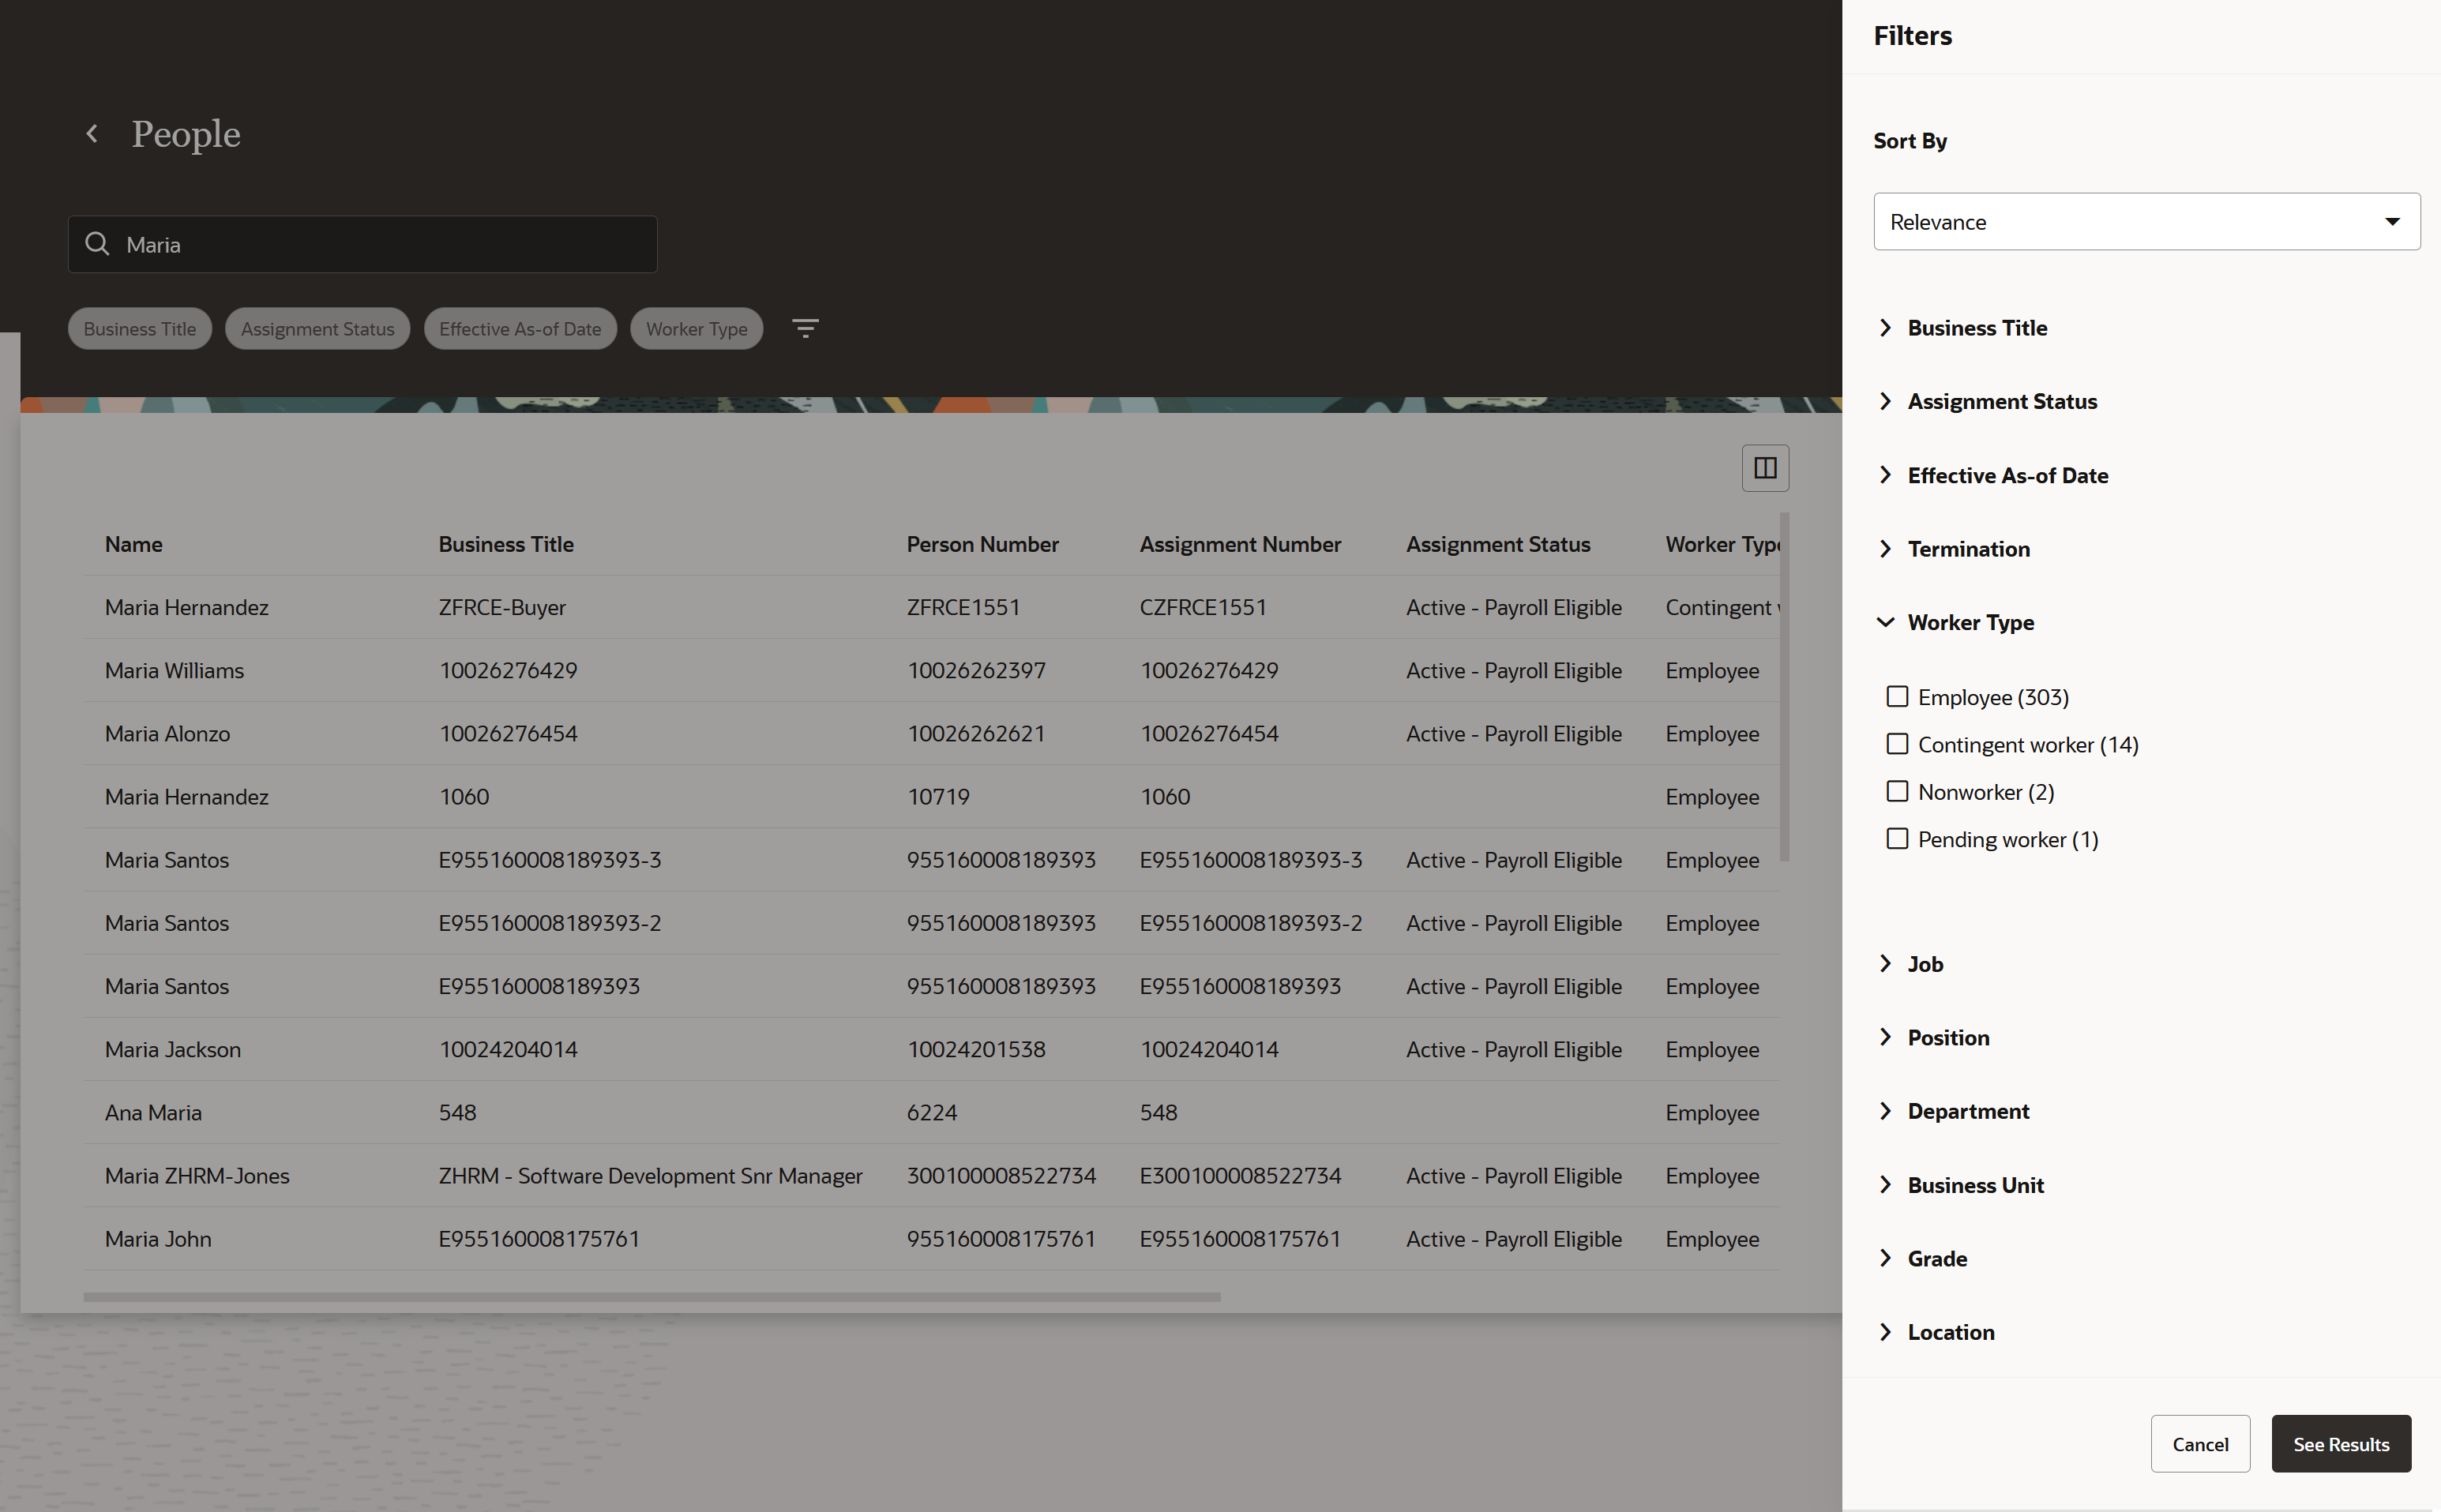Click the columns layout icon

coord(1765,467)
